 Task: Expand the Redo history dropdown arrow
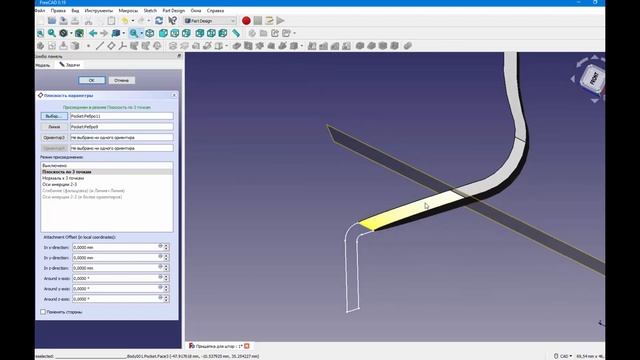pyautogui.click(x=149, y=20)
